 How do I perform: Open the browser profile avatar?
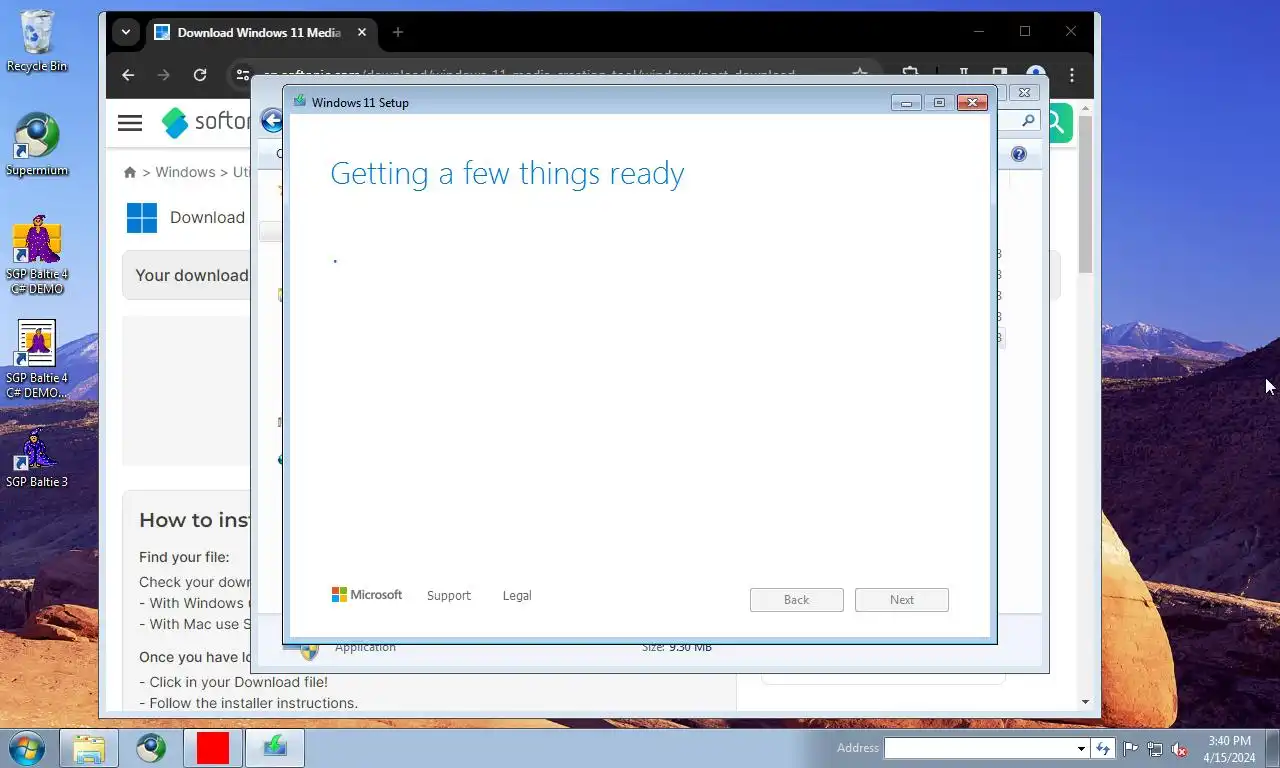[x=1036, y=74]
